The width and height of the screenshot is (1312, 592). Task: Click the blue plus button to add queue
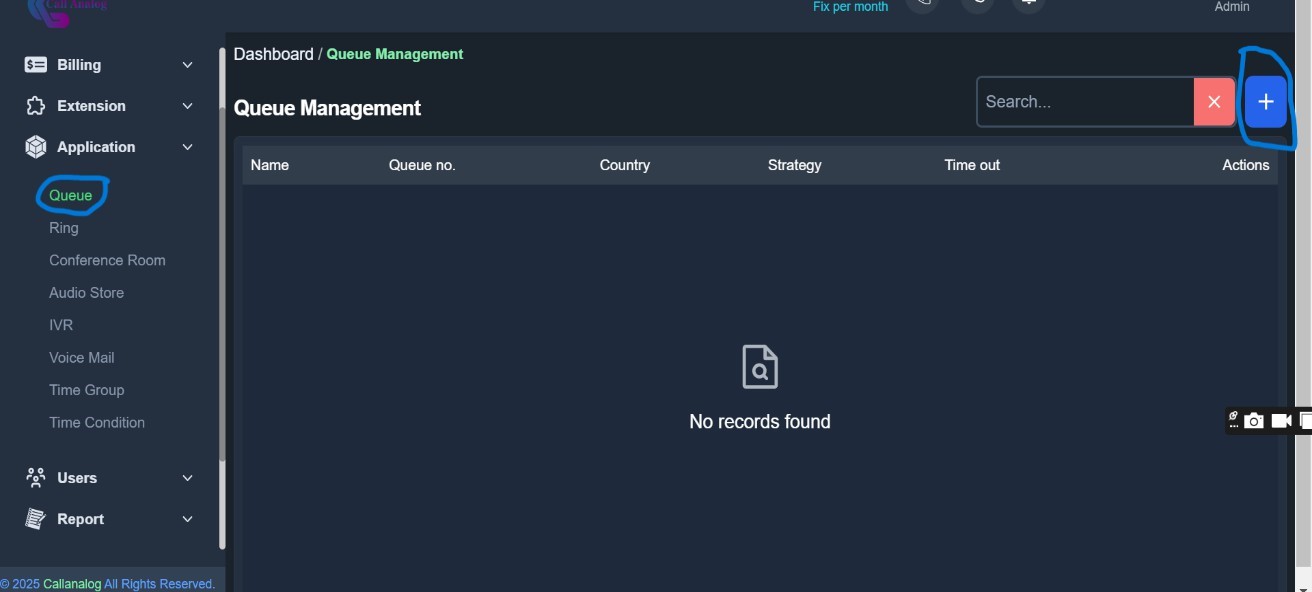pos(1265,102)
